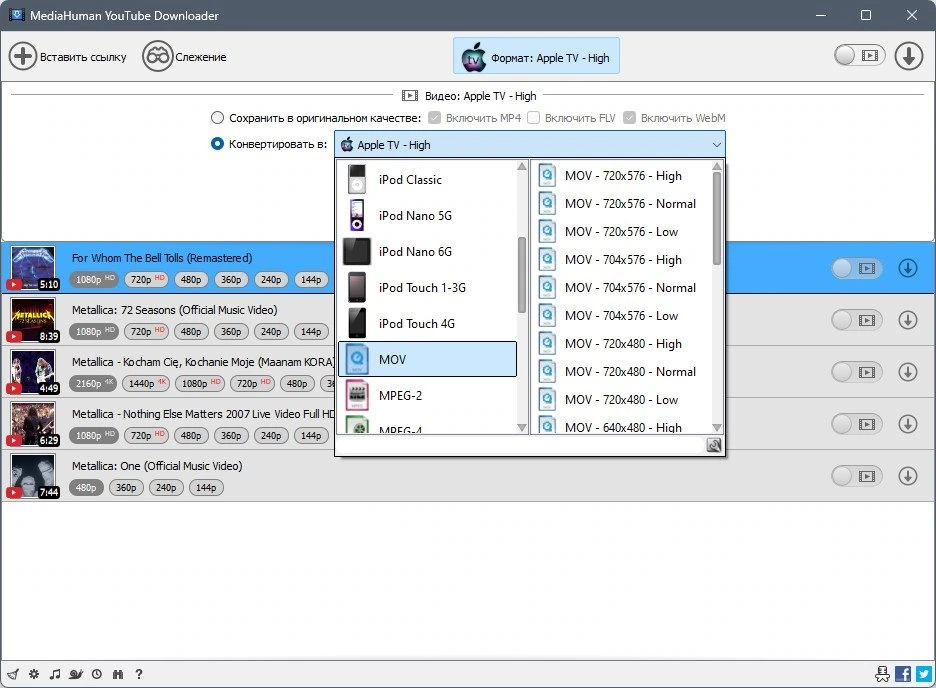The image size is (936, 688).
Task: Download For Whom The Bell Tolls via arrow icon
Action: (x=907, y=268)
